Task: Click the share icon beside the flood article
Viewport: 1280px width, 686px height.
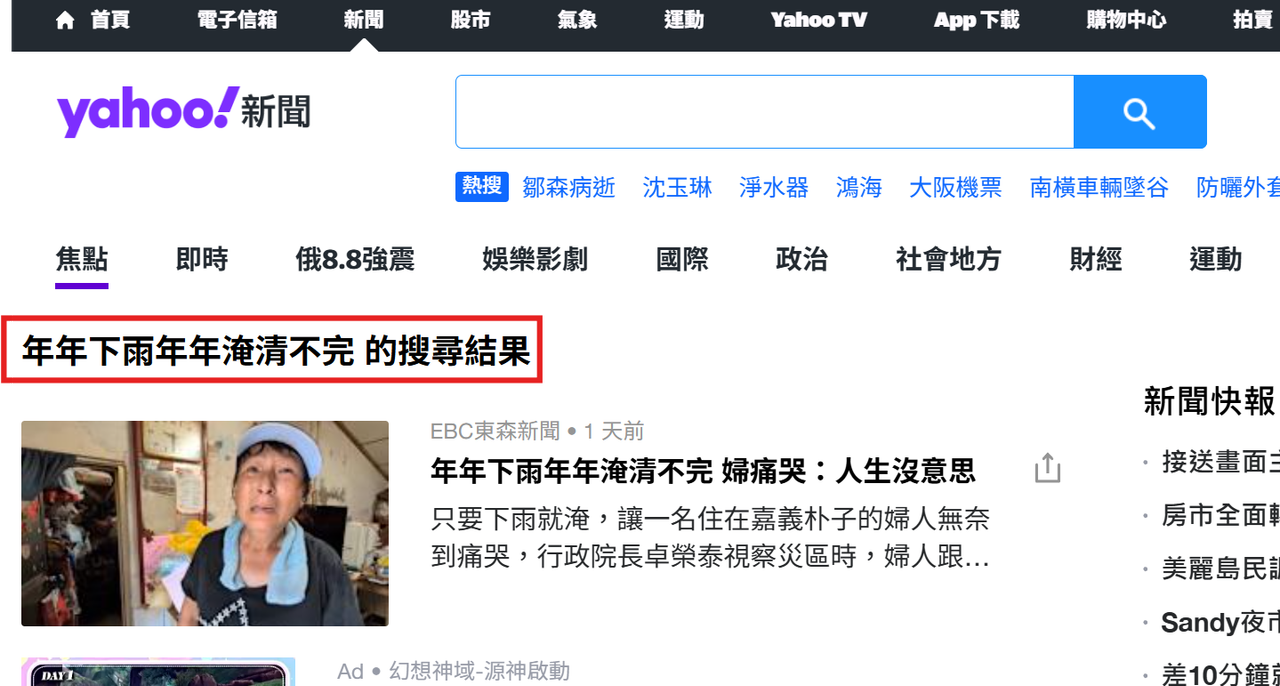Action: click(x=1047, y=468)
